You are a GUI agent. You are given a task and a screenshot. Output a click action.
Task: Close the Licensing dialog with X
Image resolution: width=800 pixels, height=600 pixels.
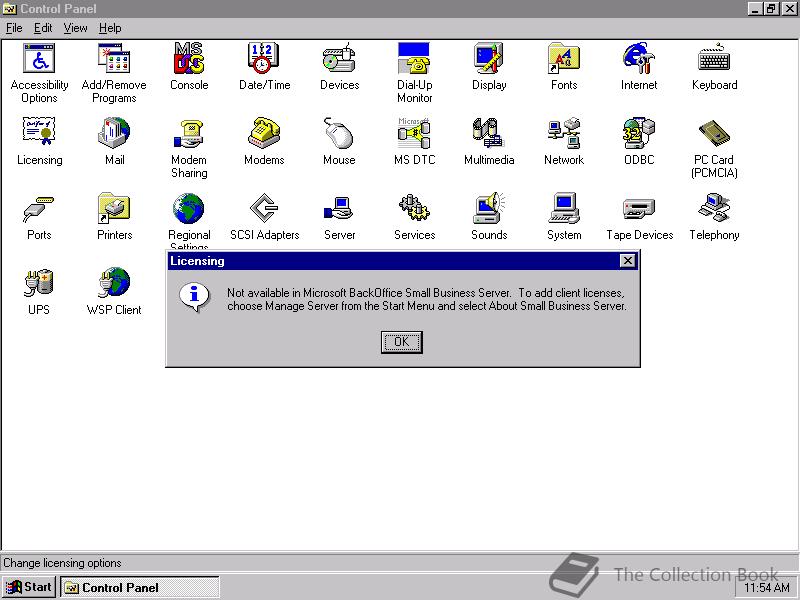[628, 261]
